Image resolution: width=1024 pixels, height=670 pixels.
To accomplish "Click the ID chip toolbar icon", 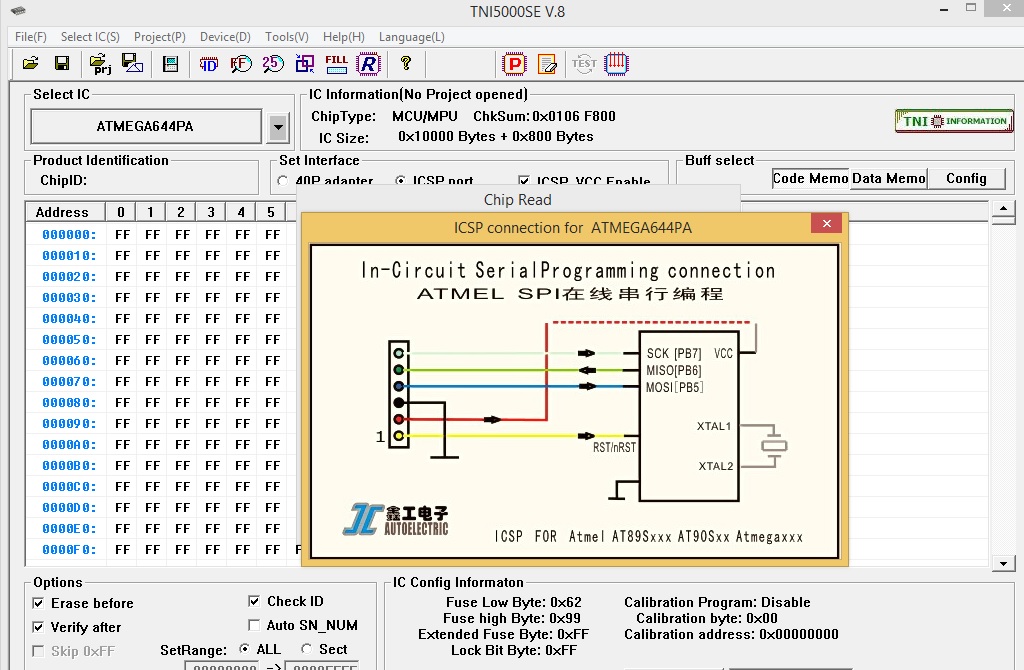I will click(x=208, y=64).
